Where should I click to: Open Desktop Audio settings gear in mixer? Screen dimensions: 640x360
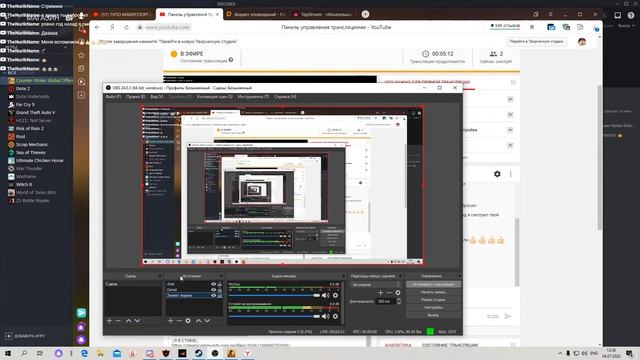click(x=335, y=316)
